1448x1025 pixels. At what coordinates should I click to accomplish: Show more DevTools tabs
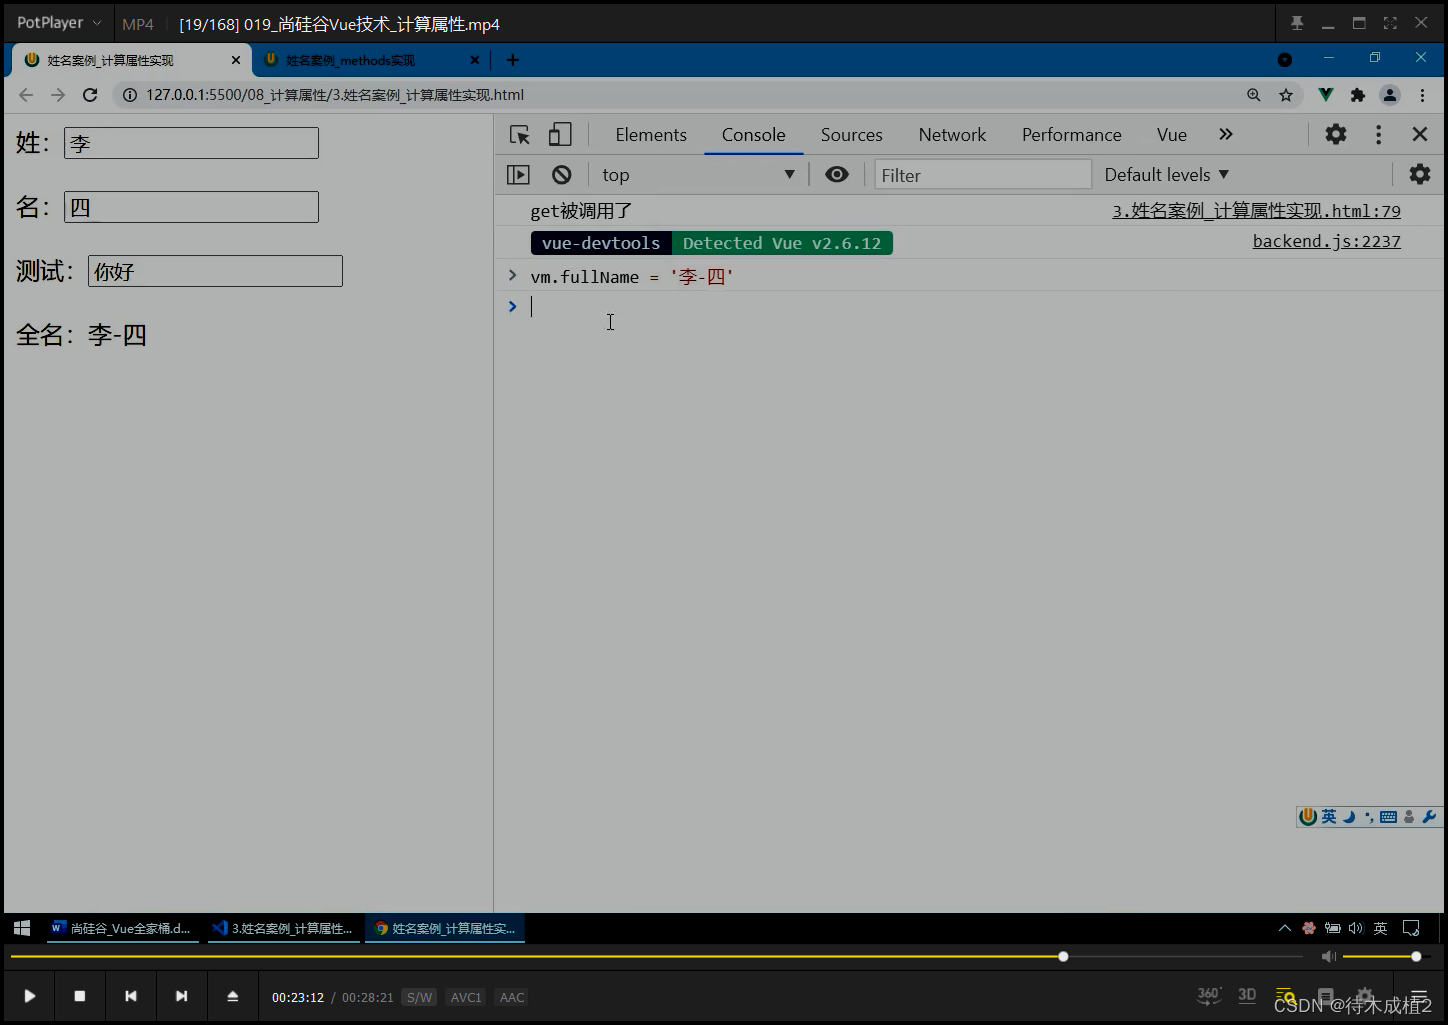[x=1226, y=134]
